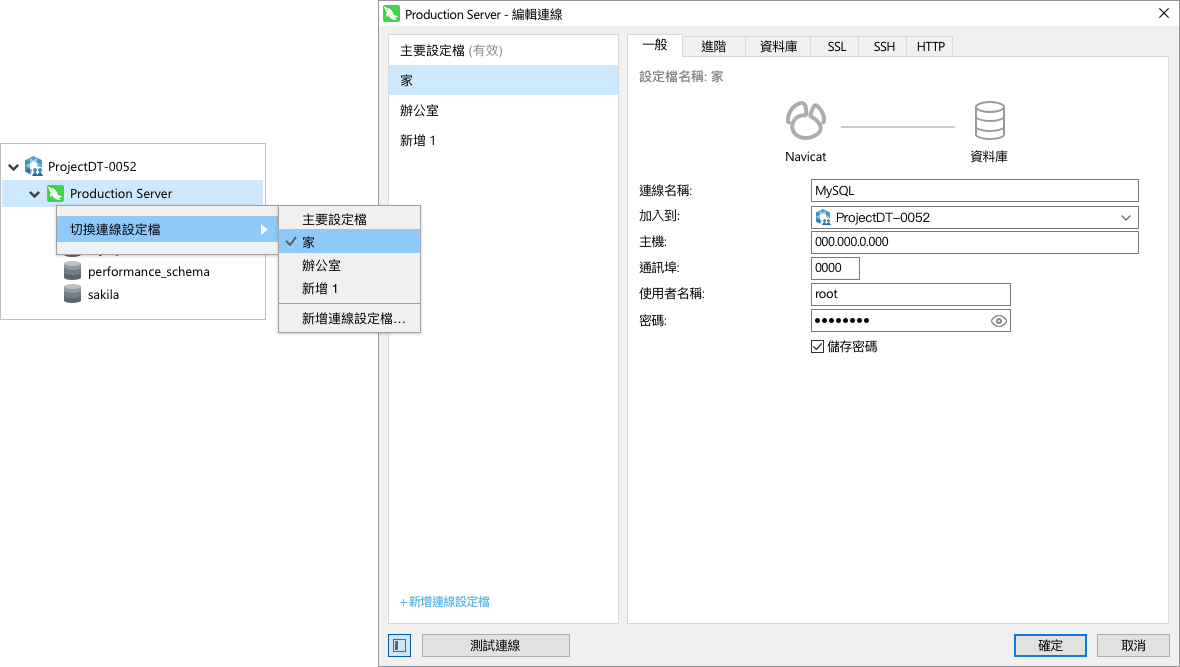Select the sakila database in tree
1180x667 pixels.
103,294
